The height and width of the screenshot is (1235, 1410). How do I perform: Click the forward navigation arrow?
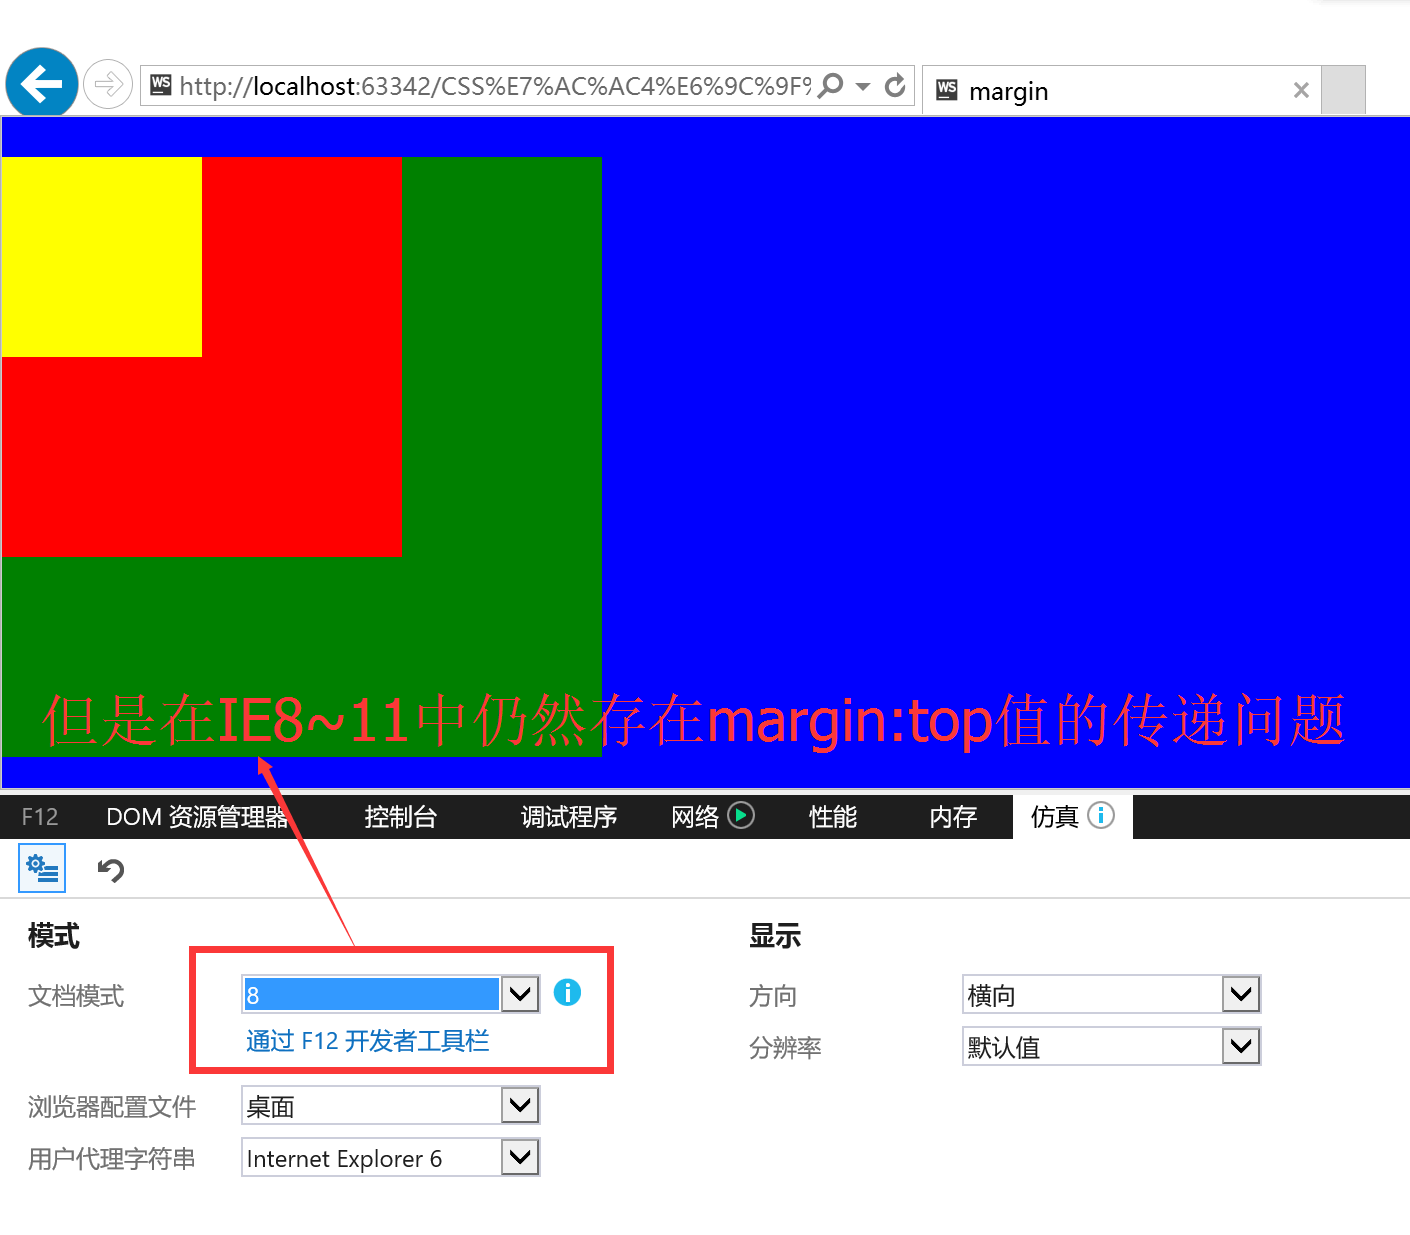[108, 84]
